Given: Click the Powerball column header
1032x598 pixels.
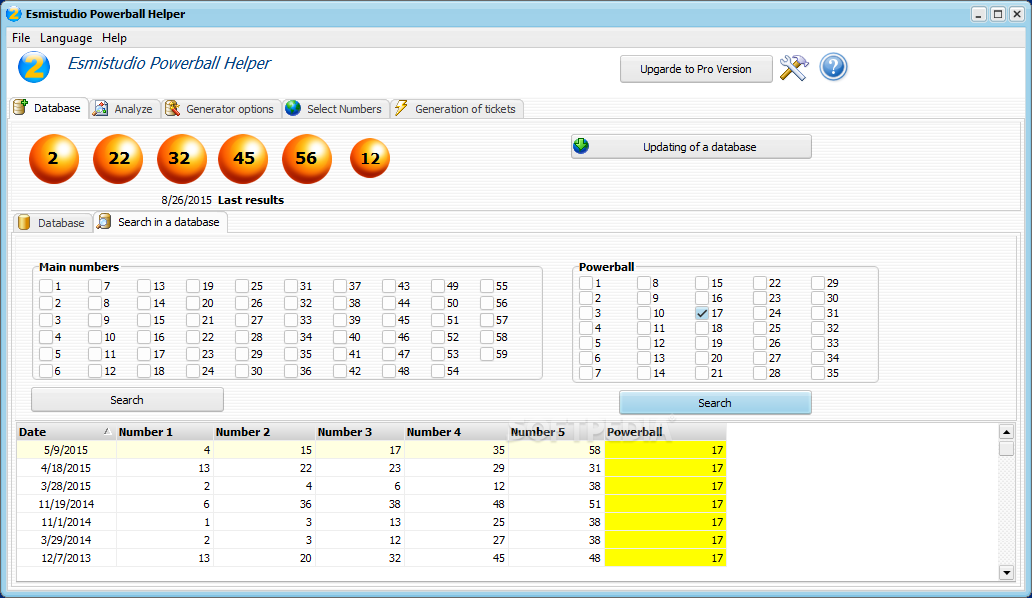Looking at the screenshot, I should pos(665,432).
